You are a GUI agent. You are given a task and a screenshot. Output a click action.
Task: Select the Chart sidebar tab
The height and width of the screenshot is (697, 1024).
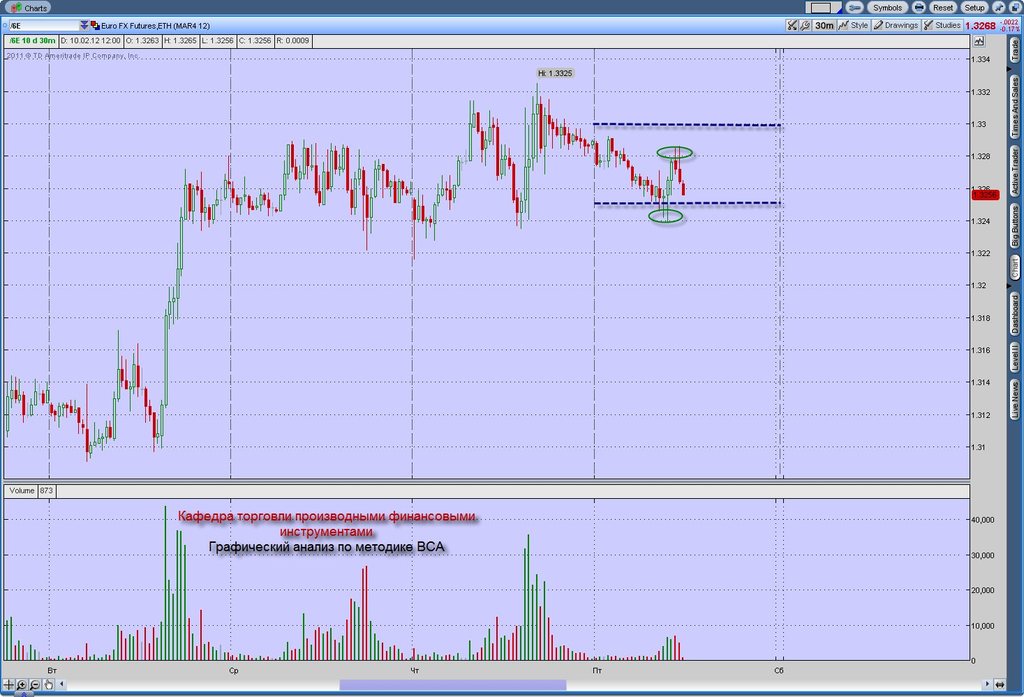click(1015, 268)
